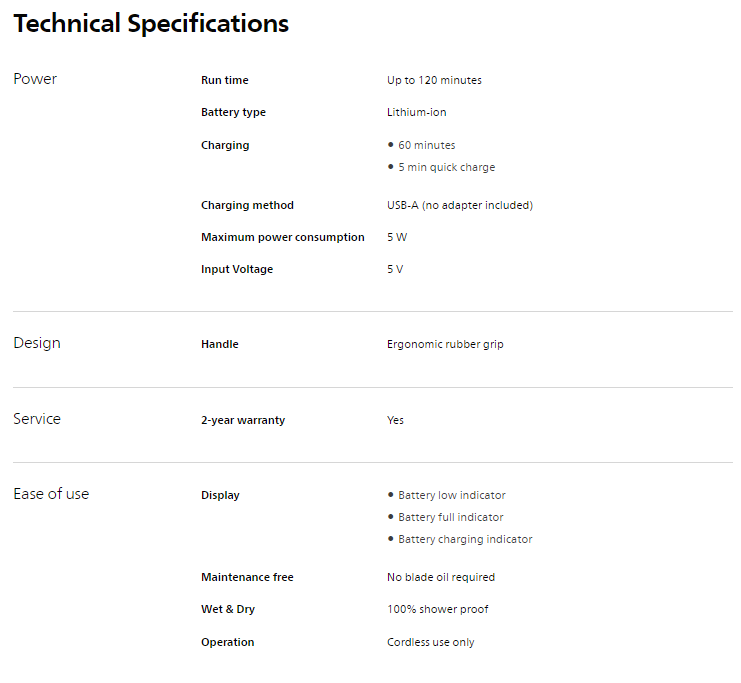Select the Power section label
The height and width of the screenshot is (683, 741).
tap(35, 79)
